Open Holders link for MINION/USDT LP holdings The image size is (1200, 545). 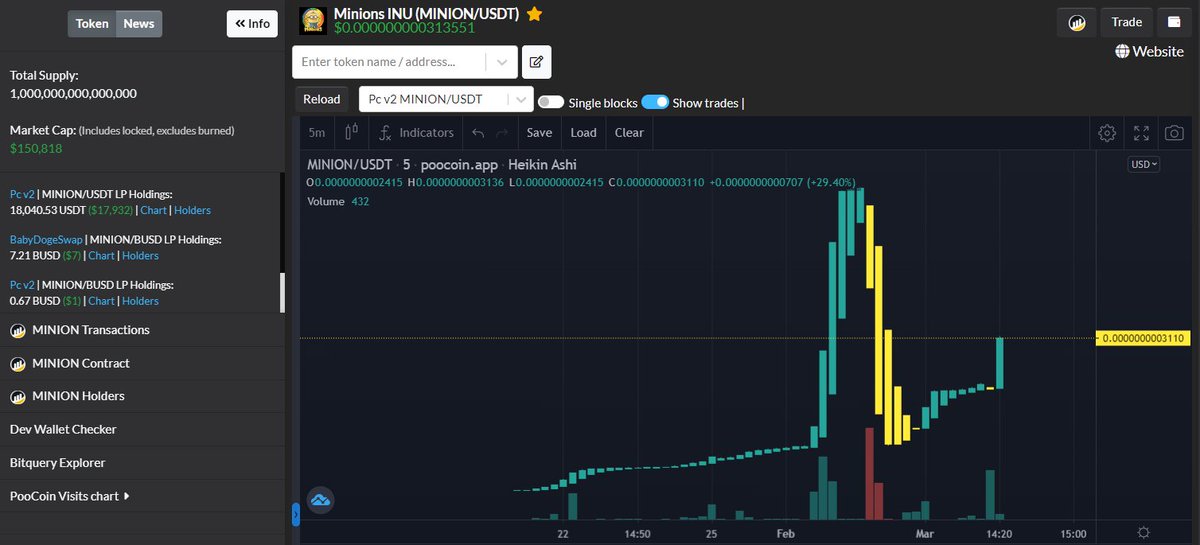(192, 211)
